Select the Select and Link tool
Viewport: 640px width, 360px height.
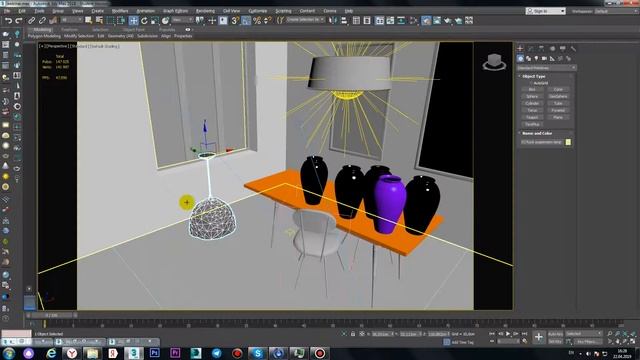(x=31, y=20)
